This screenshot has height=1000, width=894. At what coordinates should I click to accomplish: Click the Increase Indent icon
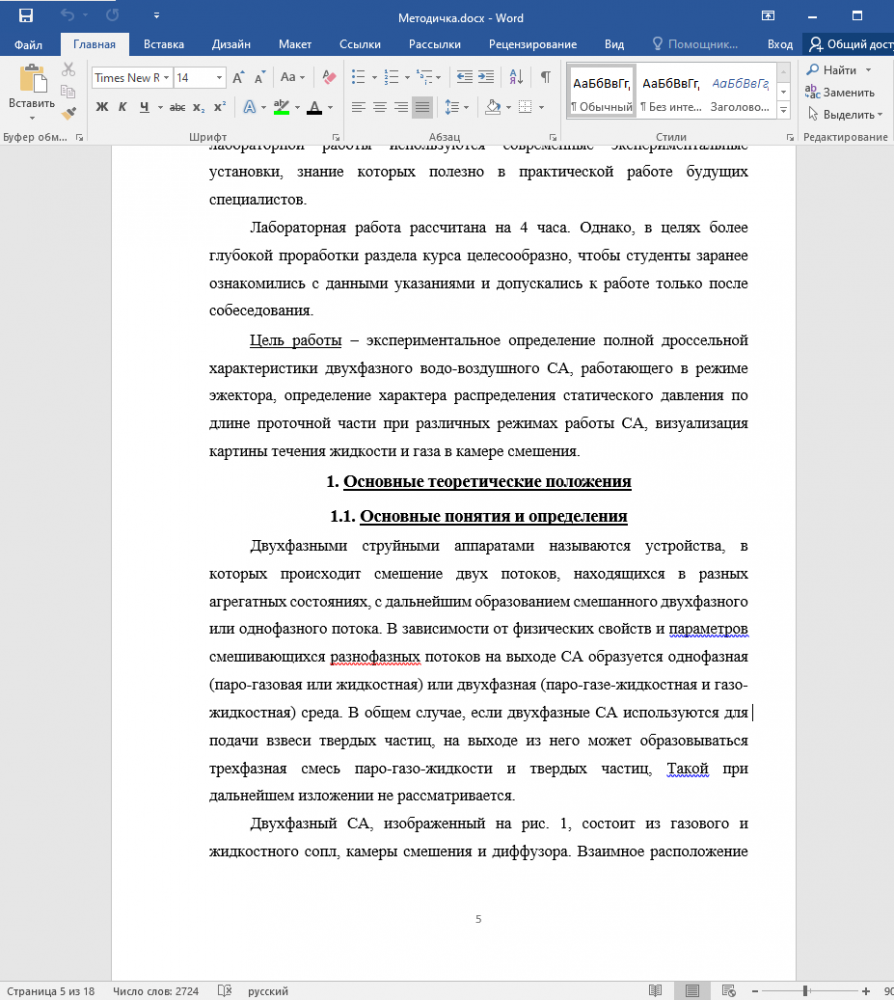[x=488, y=77]
